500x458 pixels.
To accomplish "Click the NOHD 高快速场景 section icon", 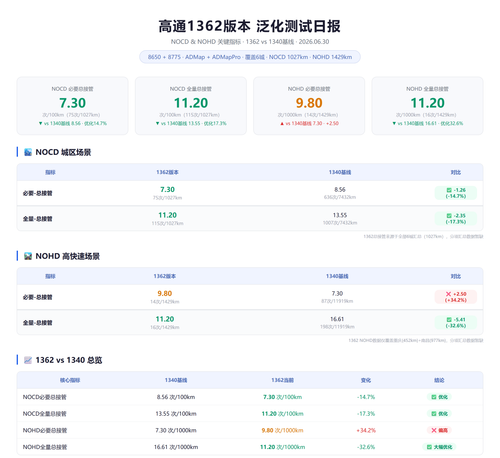I will pos(28,256).
